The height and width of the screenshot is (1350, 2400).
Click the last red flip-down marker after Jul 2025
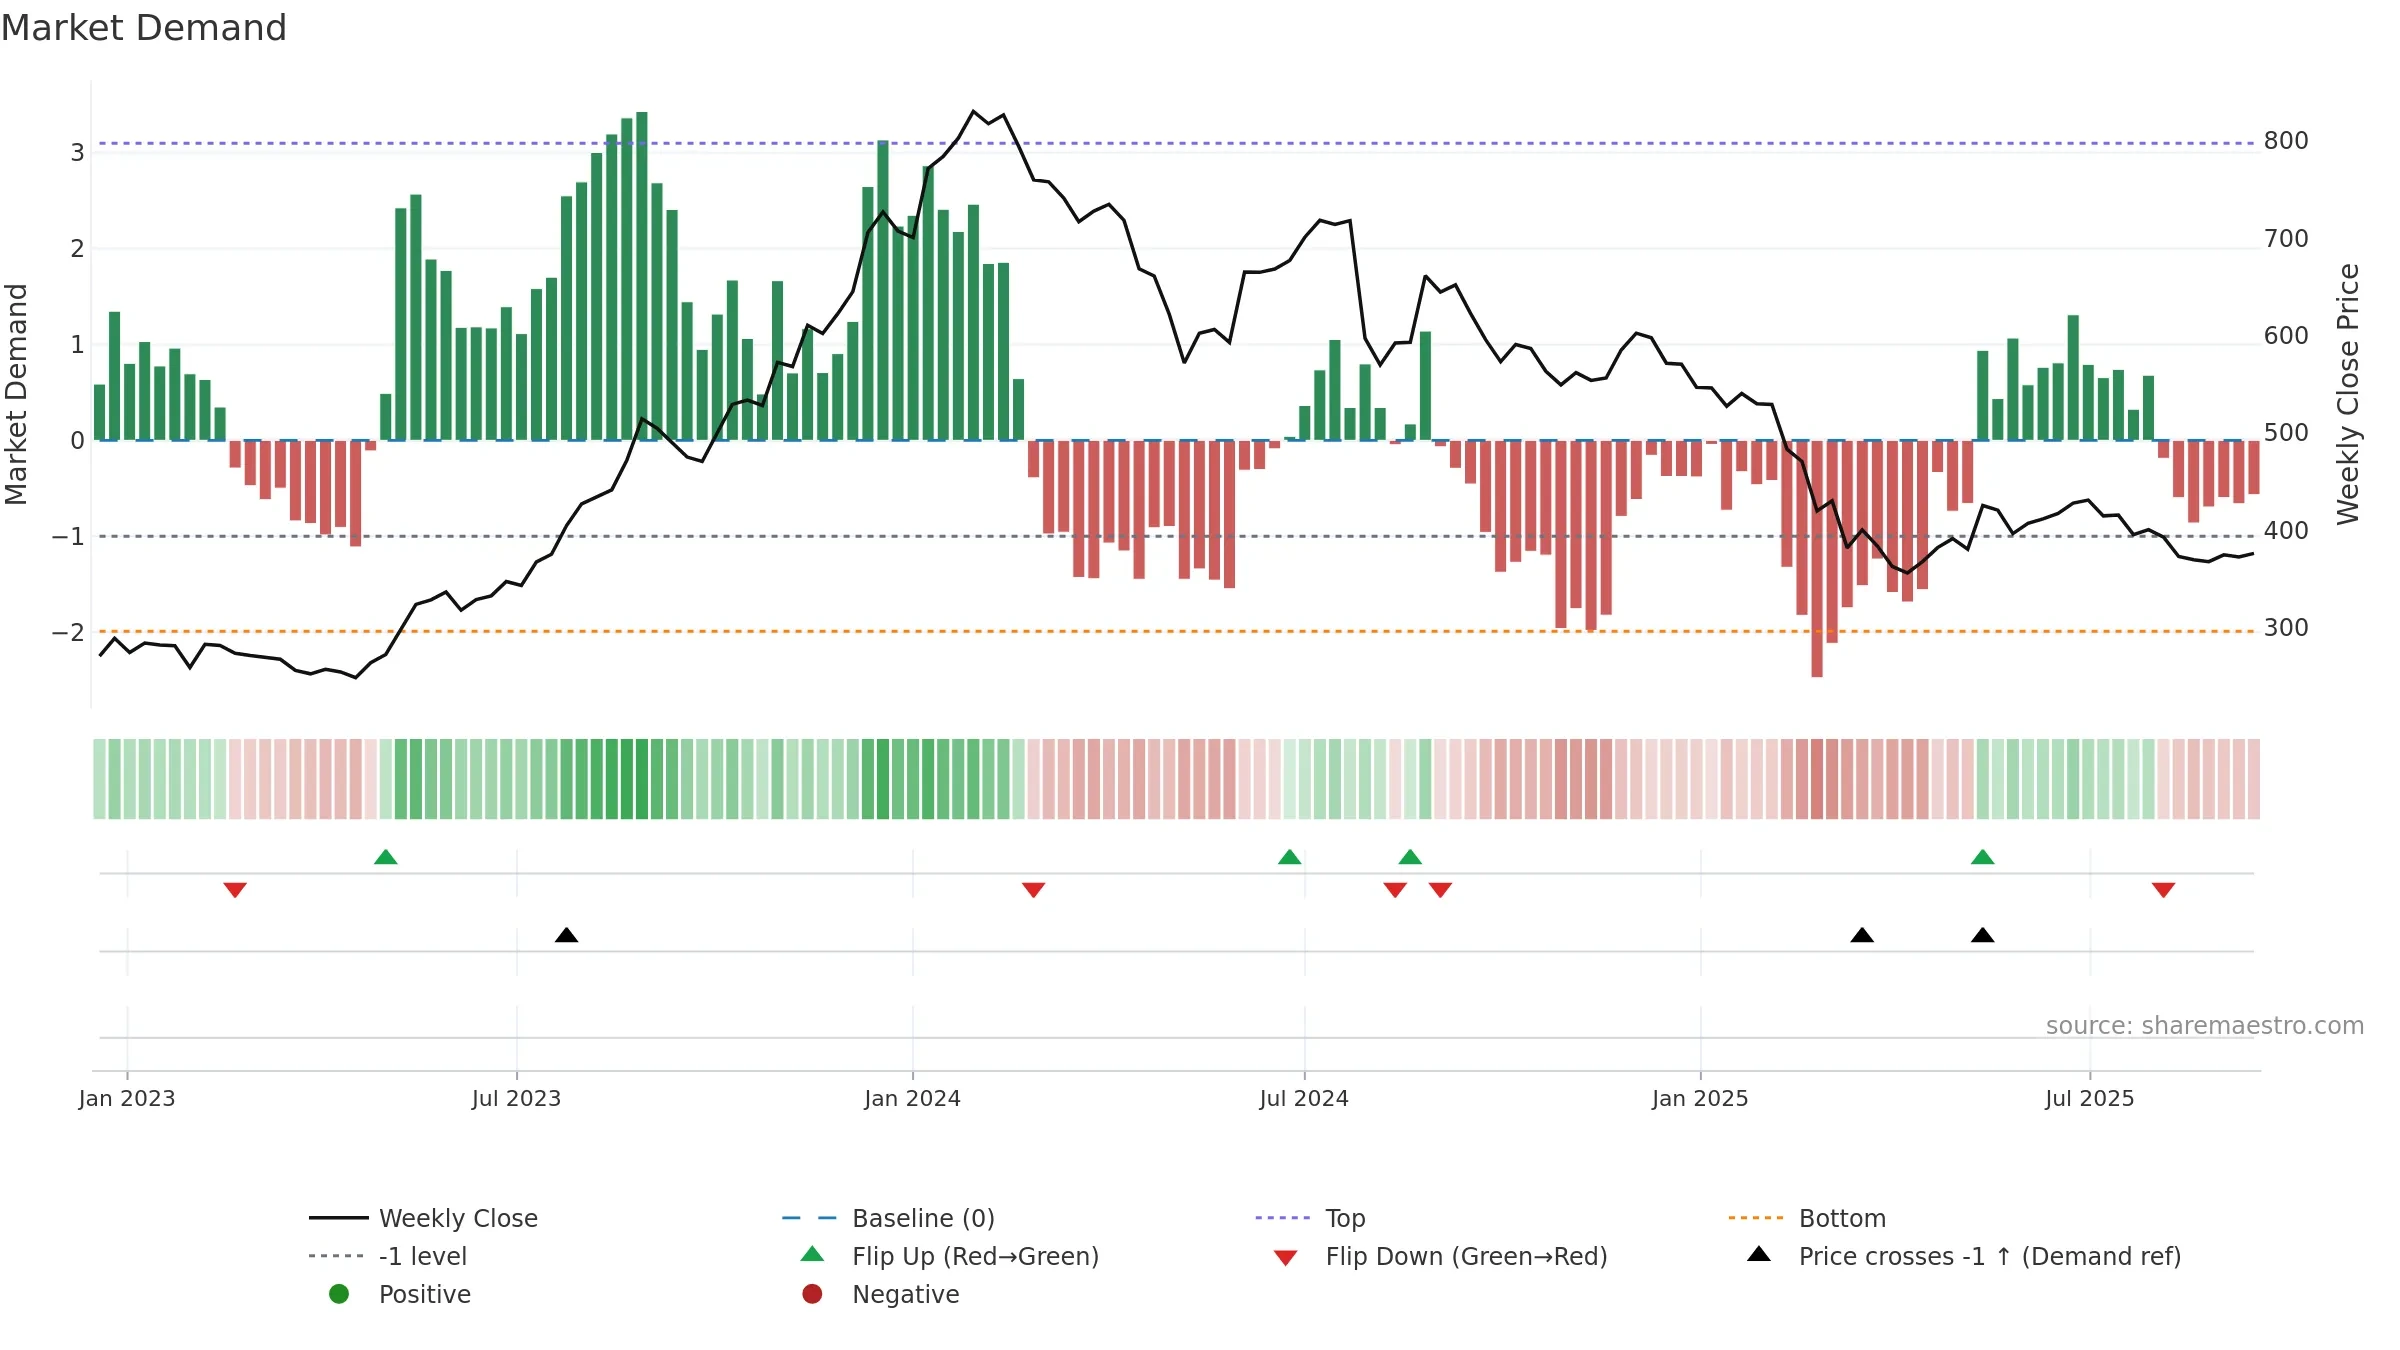2164,890
